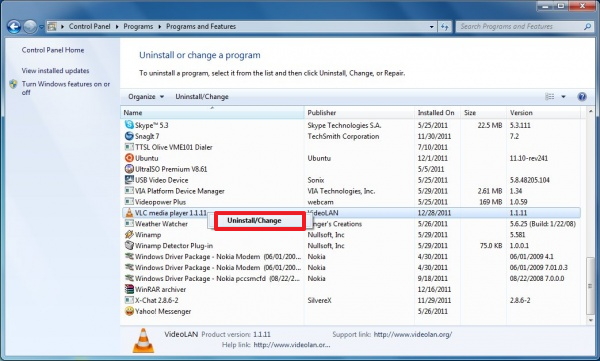This screenshot has height=361, width=600.
Task: Sort the list by Installed On column header
Action: tap(437, 113)
